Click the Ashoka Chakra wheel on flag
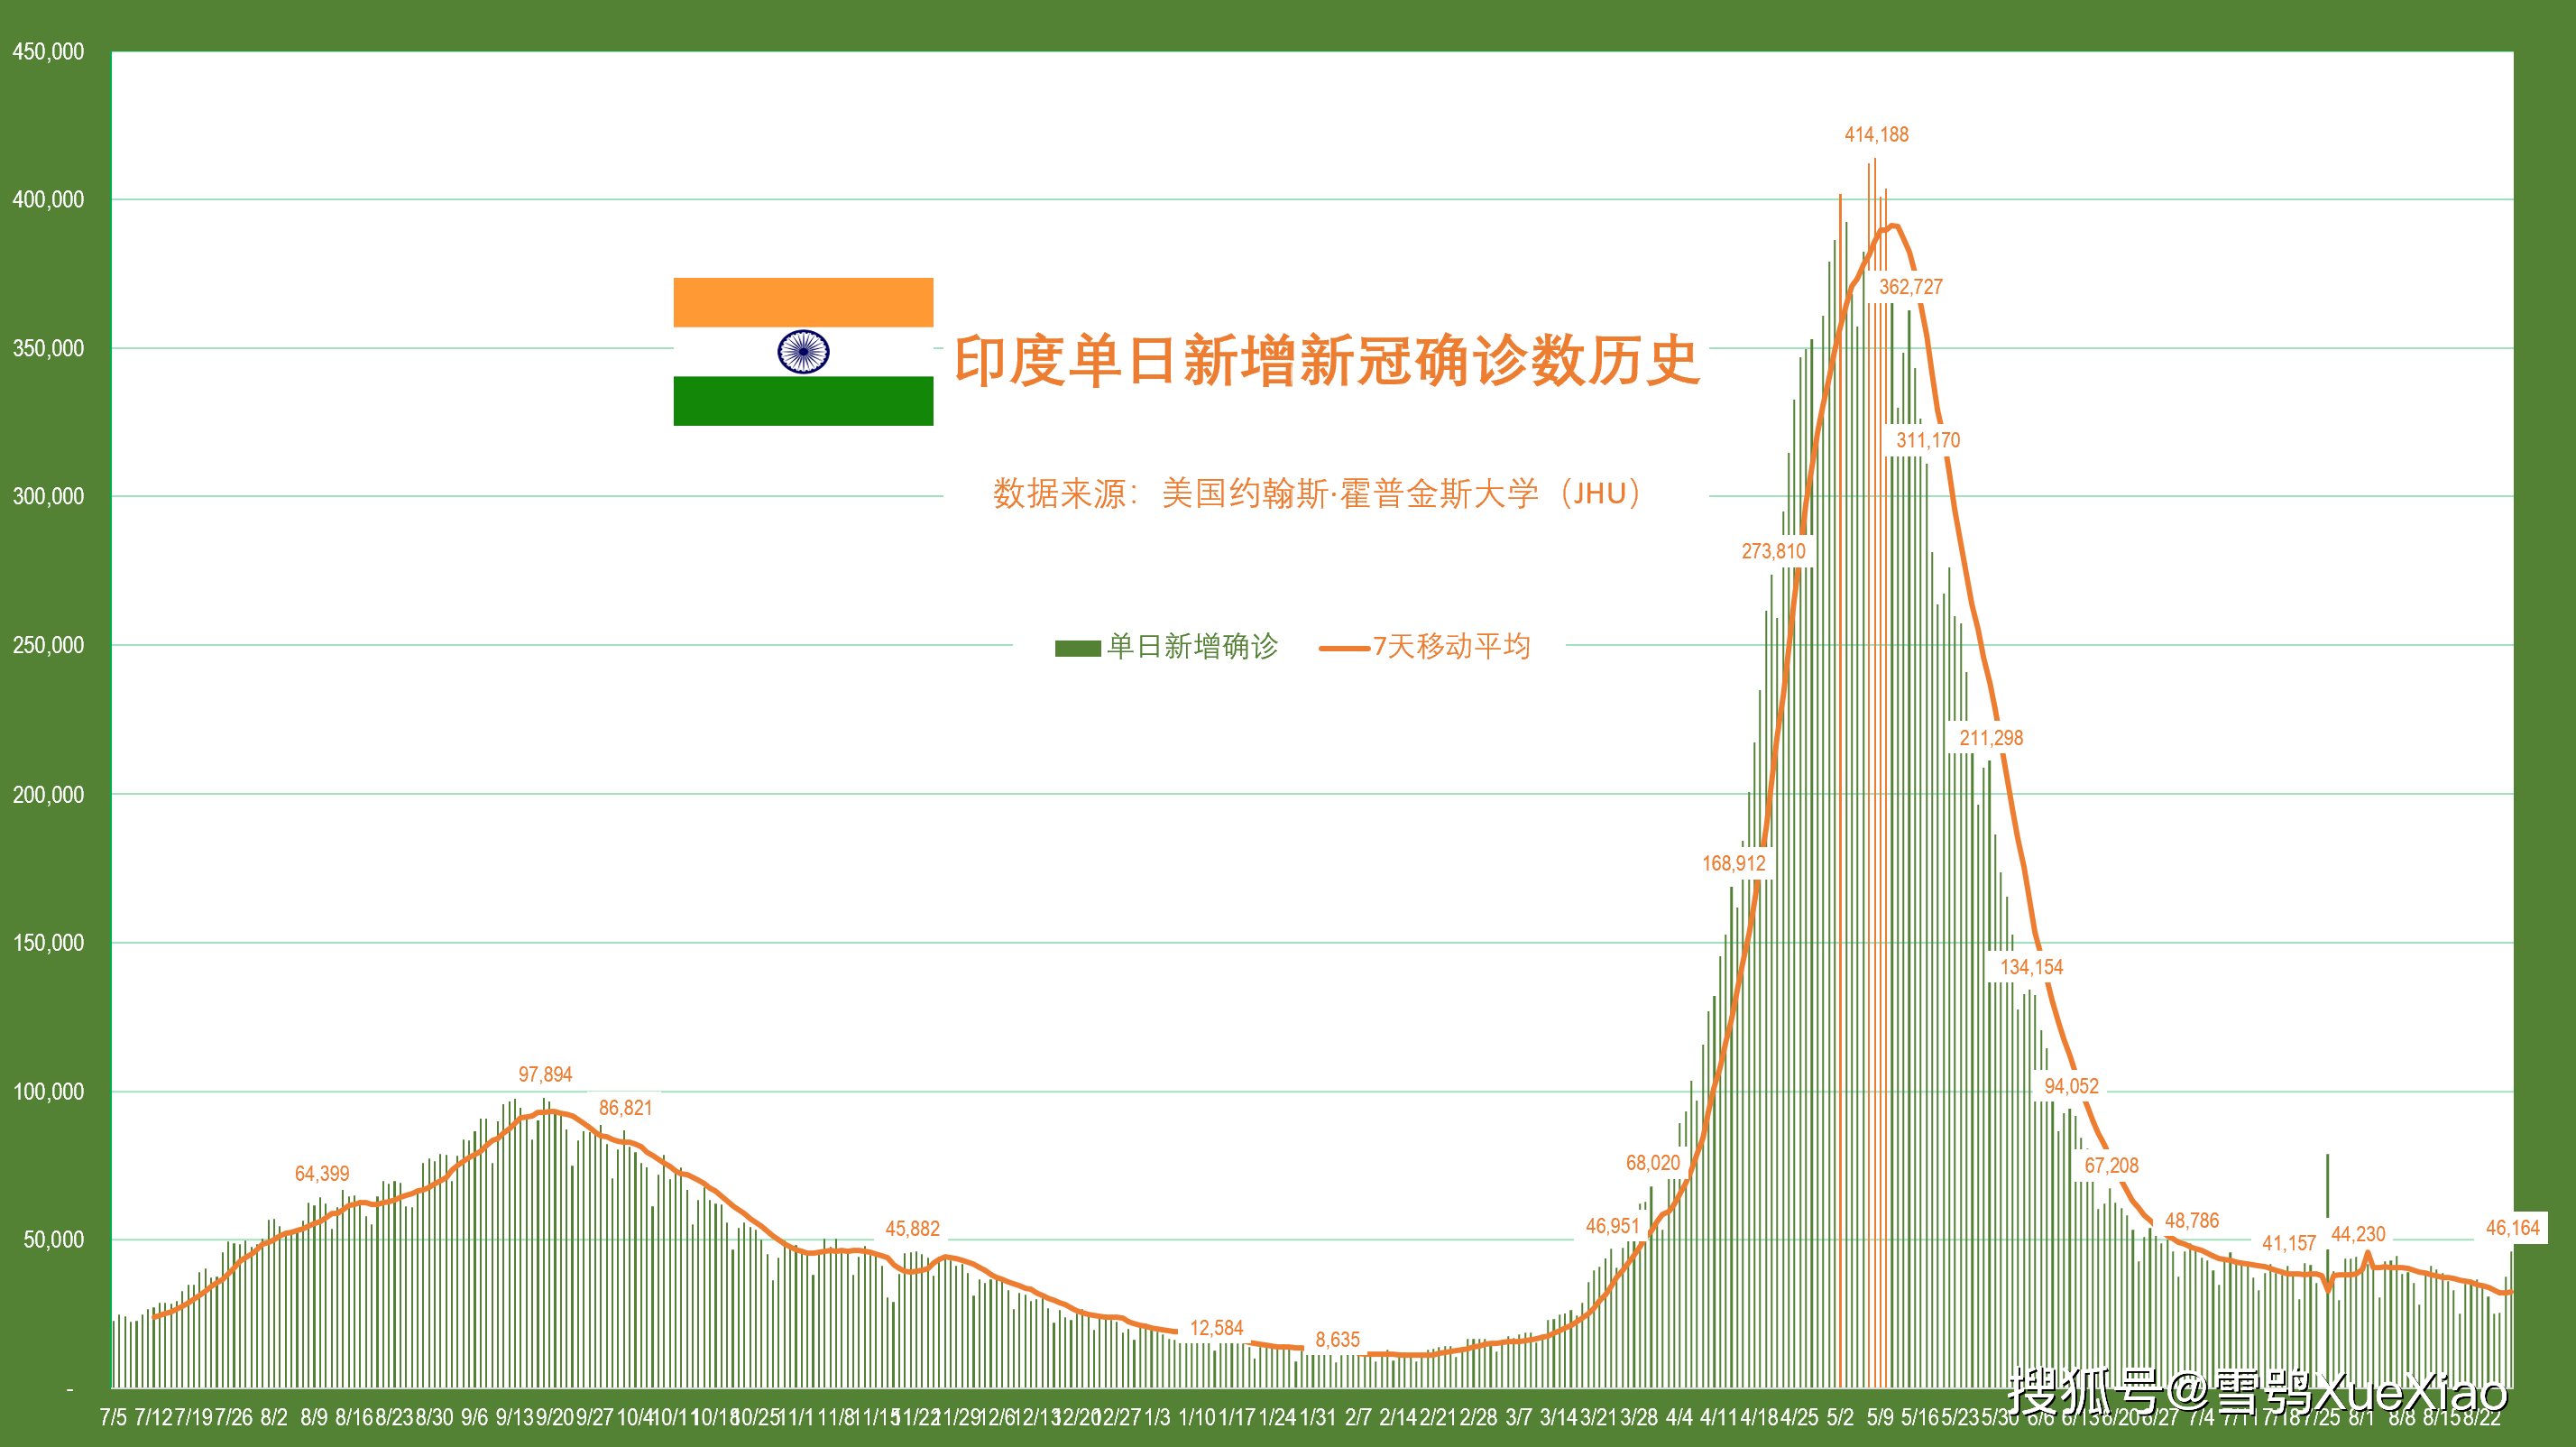 click(x=803, y=352)
